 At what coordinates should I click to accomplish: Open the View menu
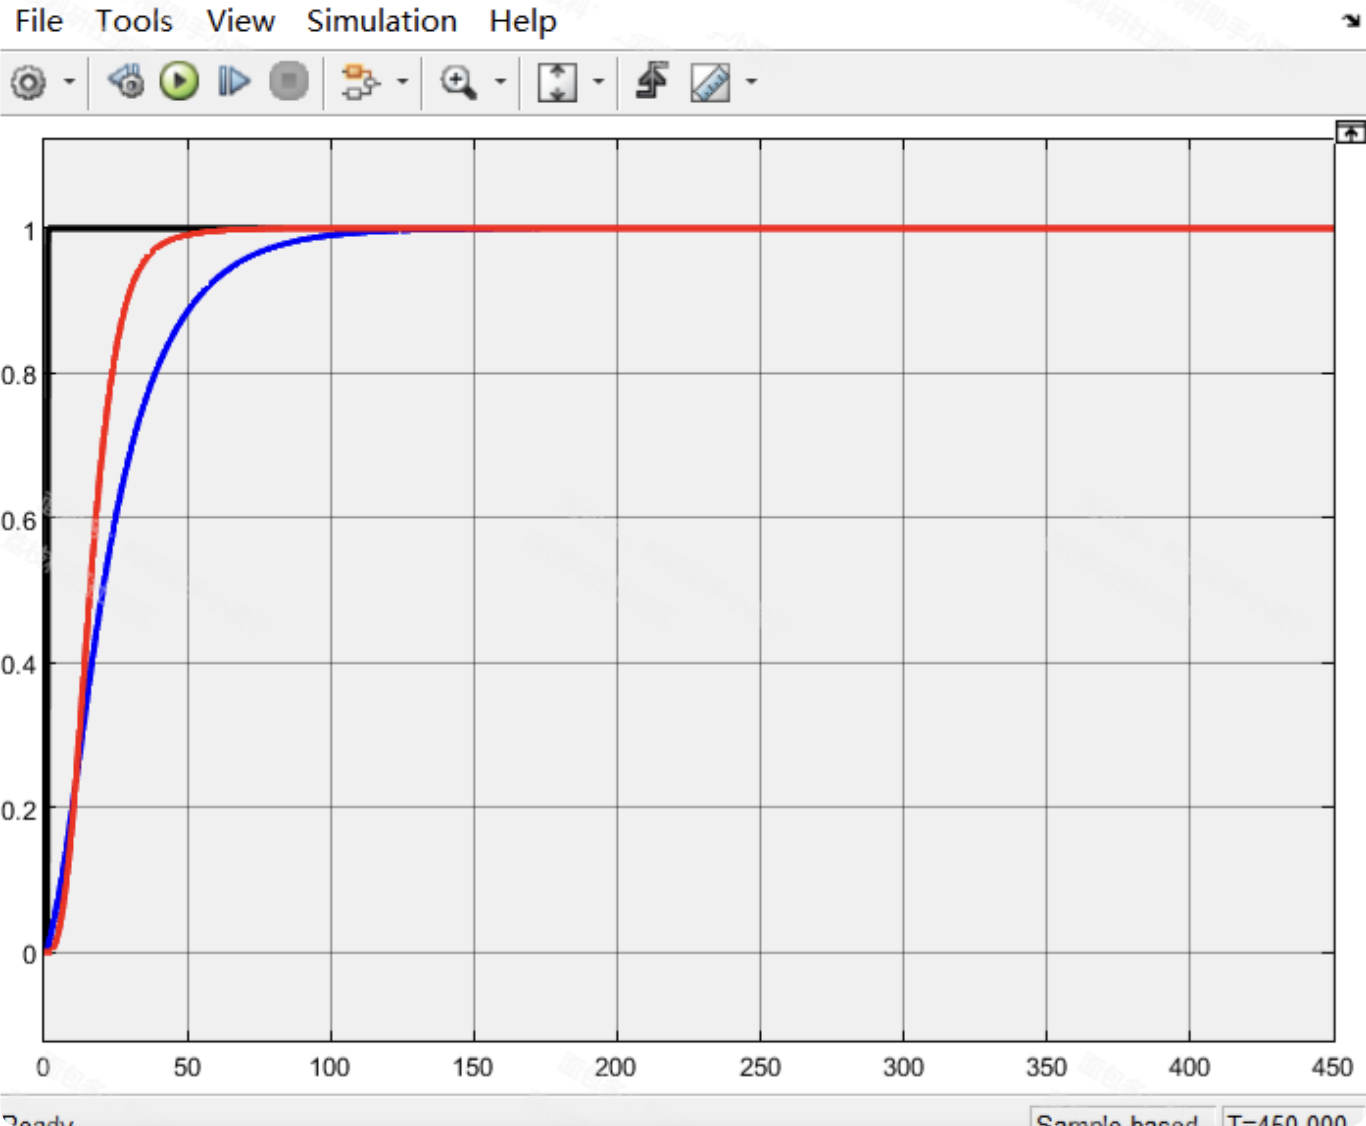click(240, 21)
